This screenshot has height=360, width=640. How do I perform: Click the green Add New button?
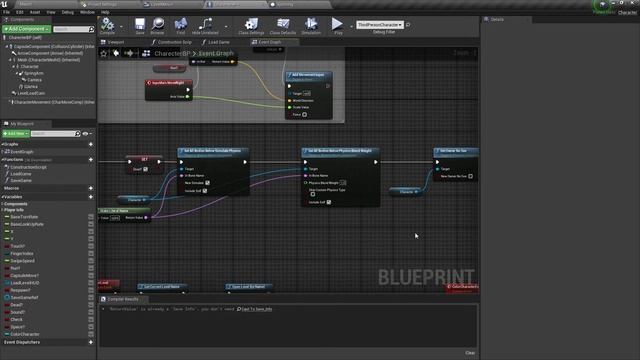[x=16, y=133]
